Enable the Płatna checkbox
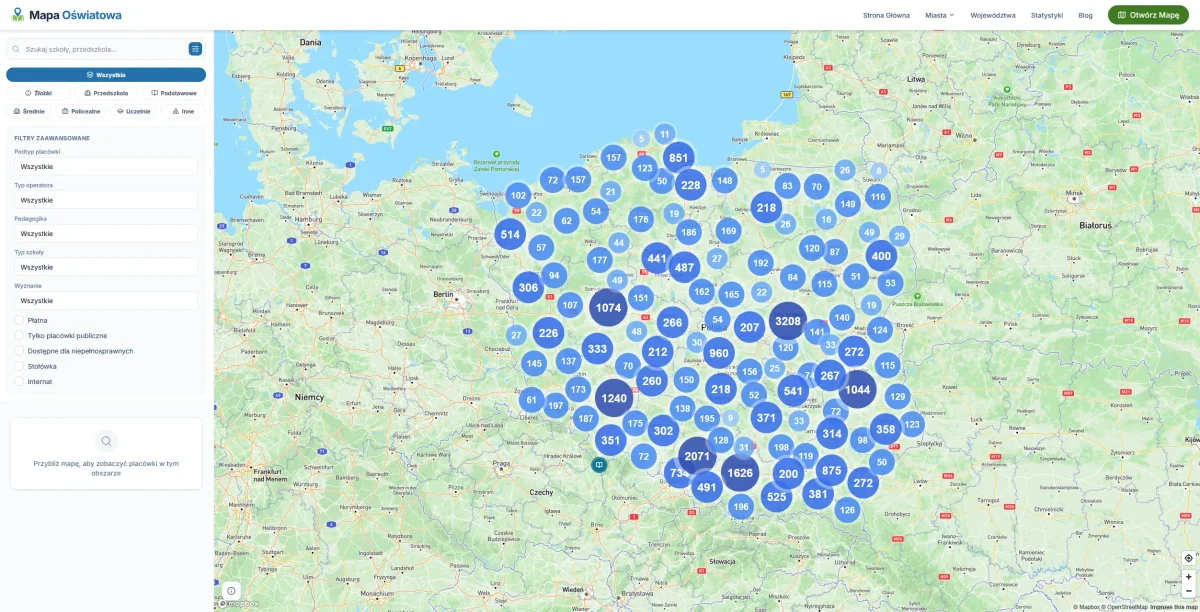Viewport: 1200px width, 612px height. tap(19, 321)
